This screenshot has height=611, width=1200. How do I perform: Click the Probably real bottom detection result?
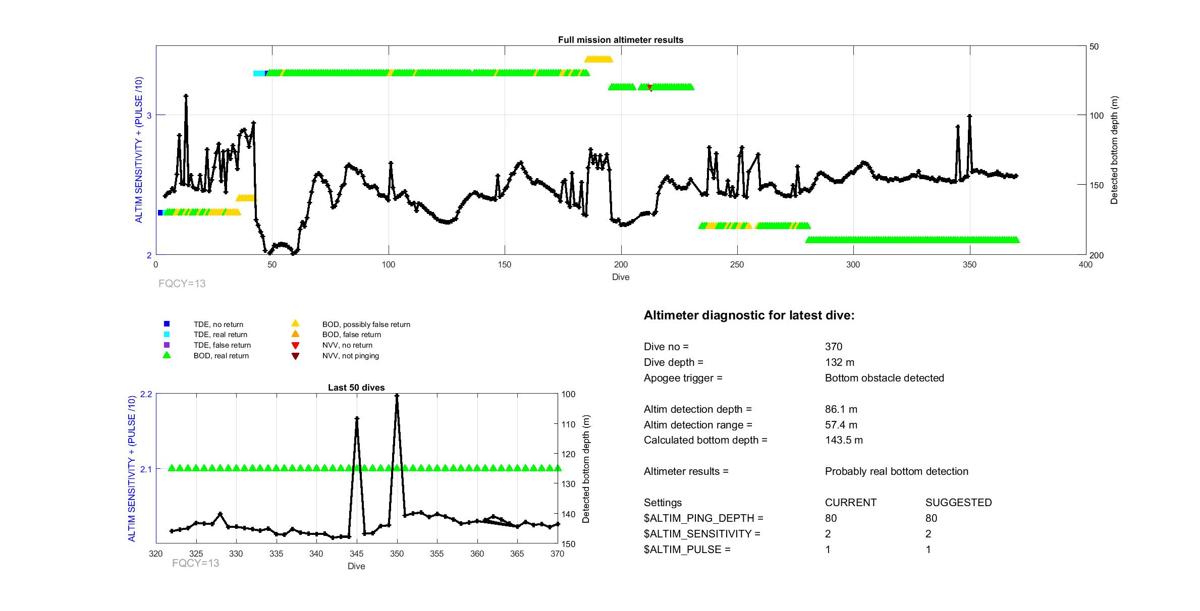coord(897,471)
